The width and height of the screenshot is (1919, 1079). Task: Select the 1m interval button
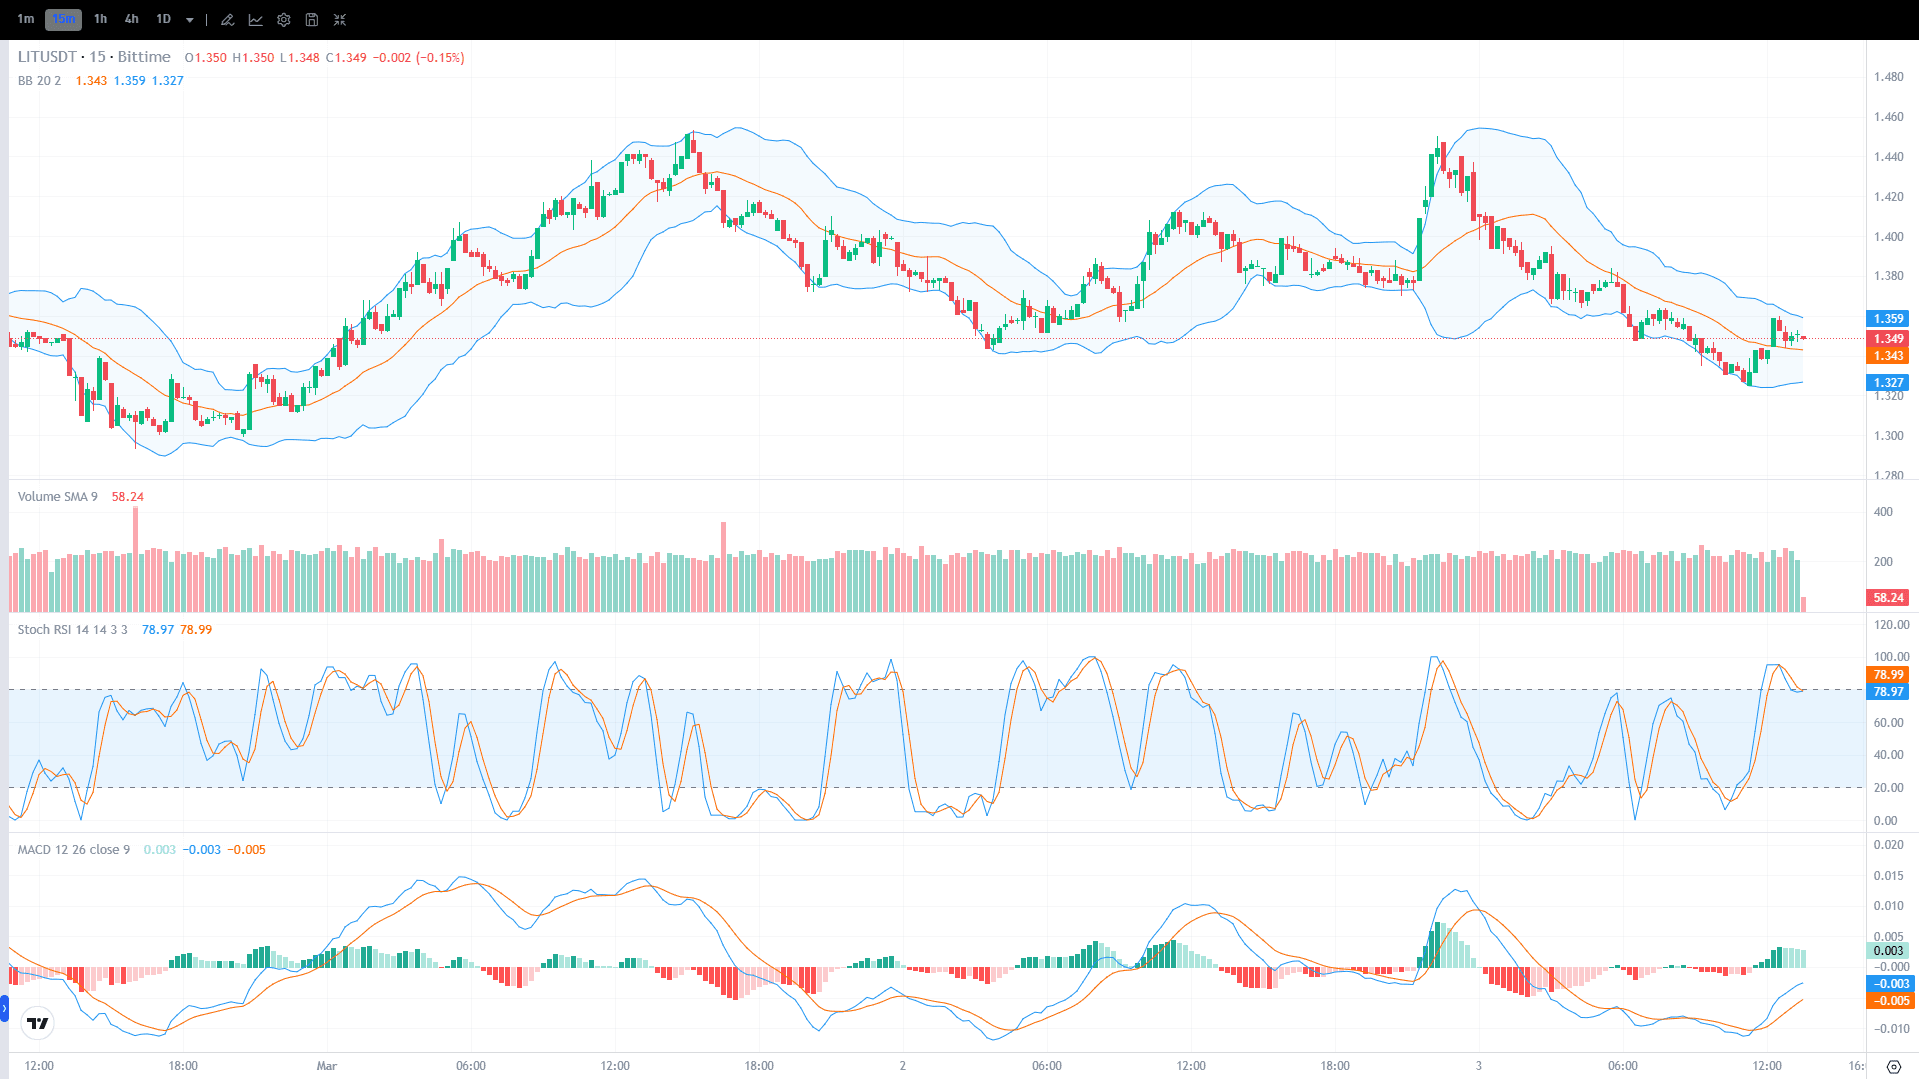26,19
